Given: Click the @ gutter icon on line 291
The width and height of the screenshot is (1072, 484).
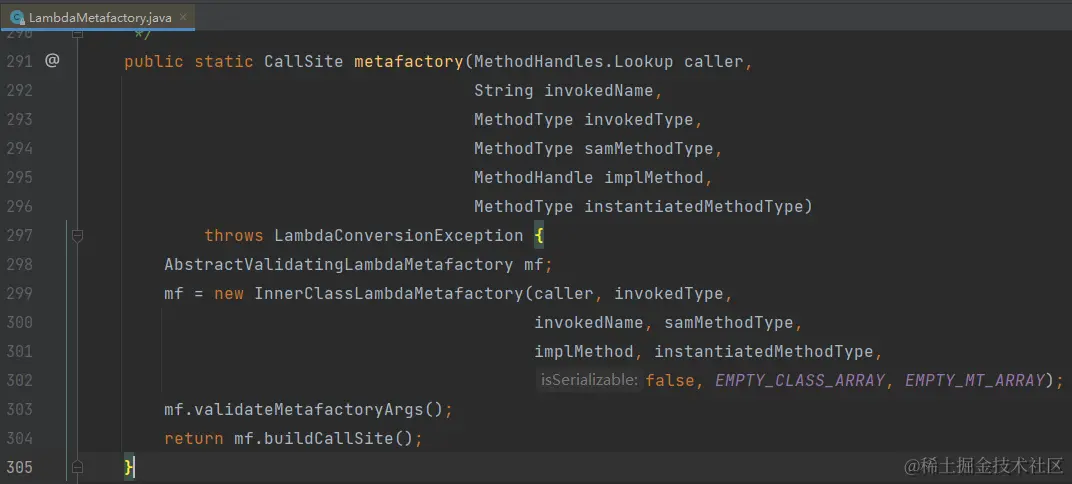Looking at the screenshot, I should pos(53,61).
